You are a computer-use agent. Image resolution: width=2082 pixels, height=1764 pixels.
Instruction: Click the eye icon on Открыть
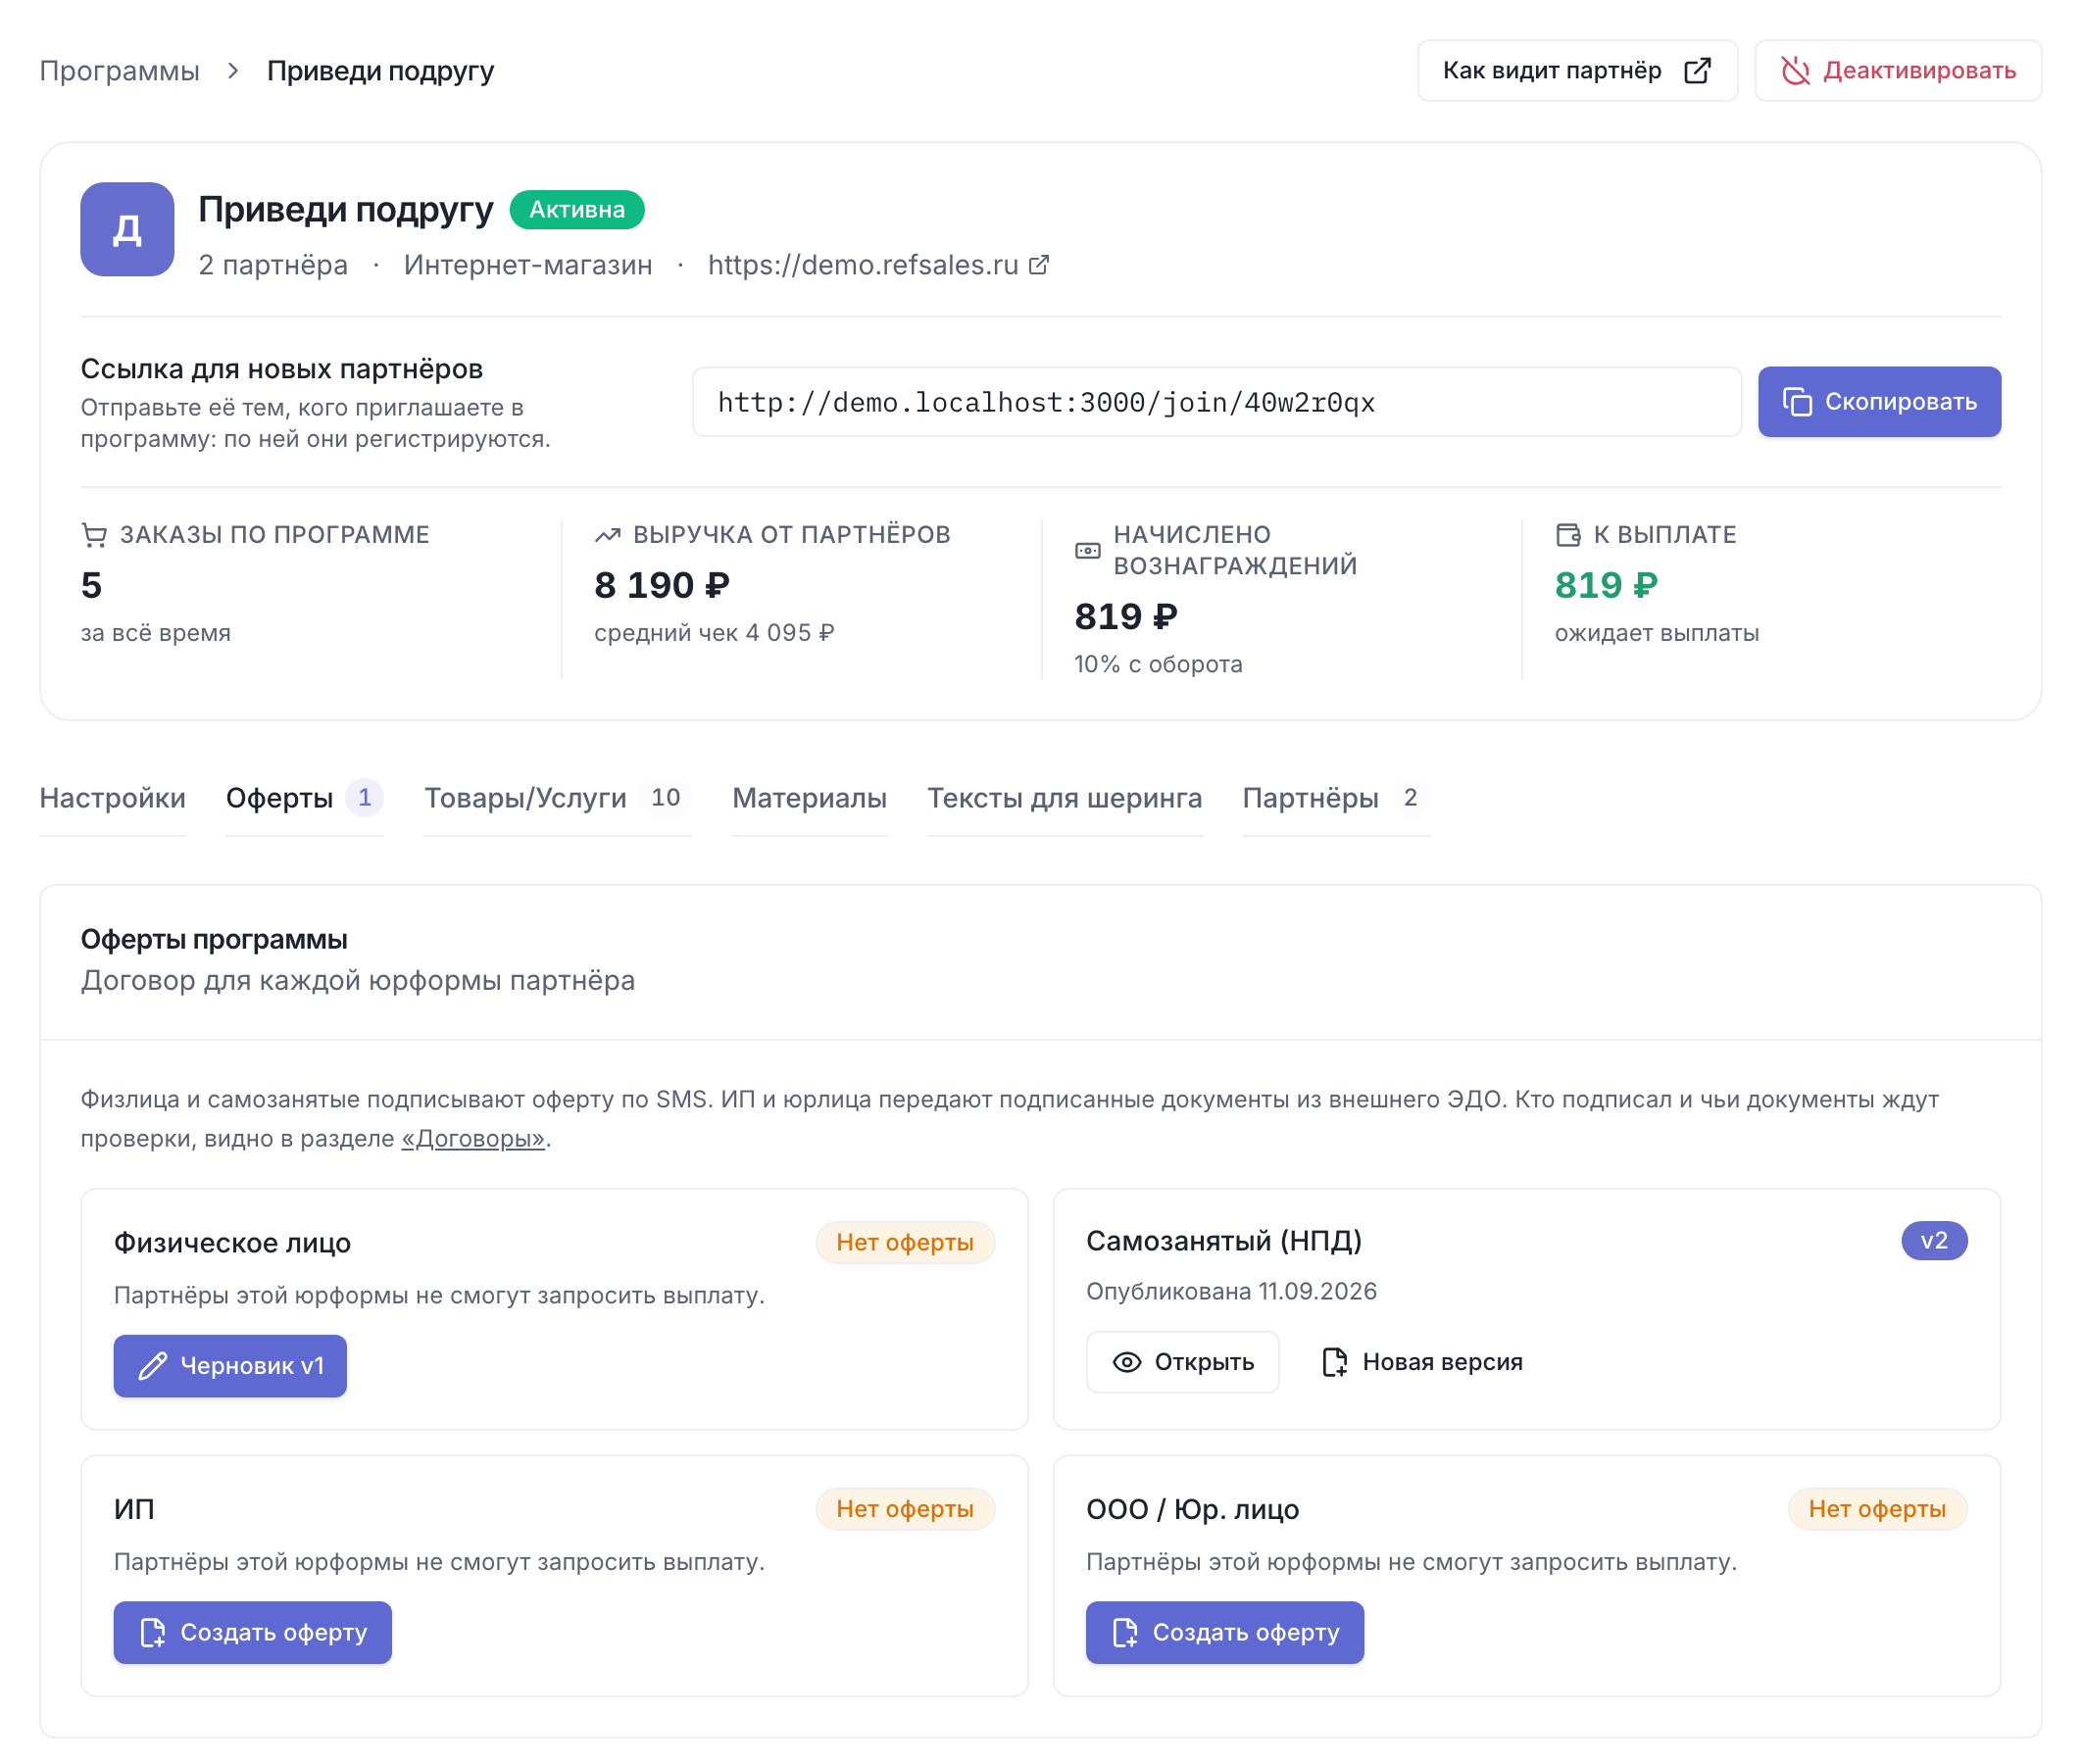coord(1127,1362)
